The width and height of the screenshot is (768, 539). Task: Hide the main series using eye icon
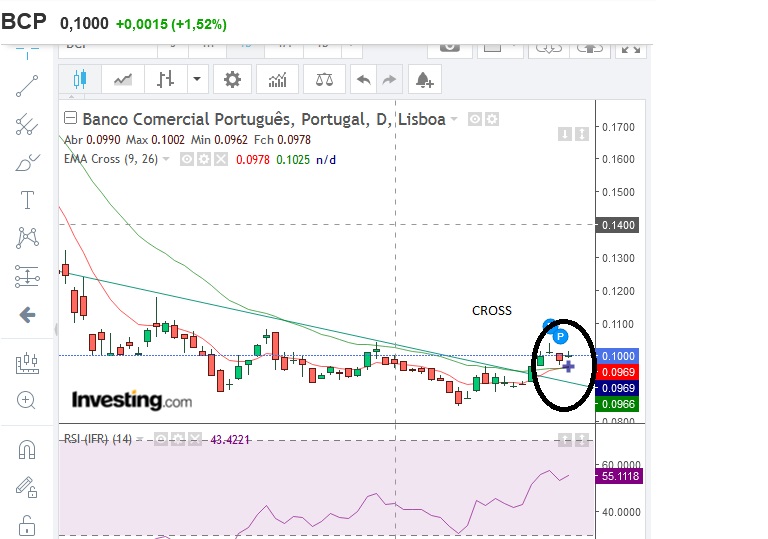(475, 119)
